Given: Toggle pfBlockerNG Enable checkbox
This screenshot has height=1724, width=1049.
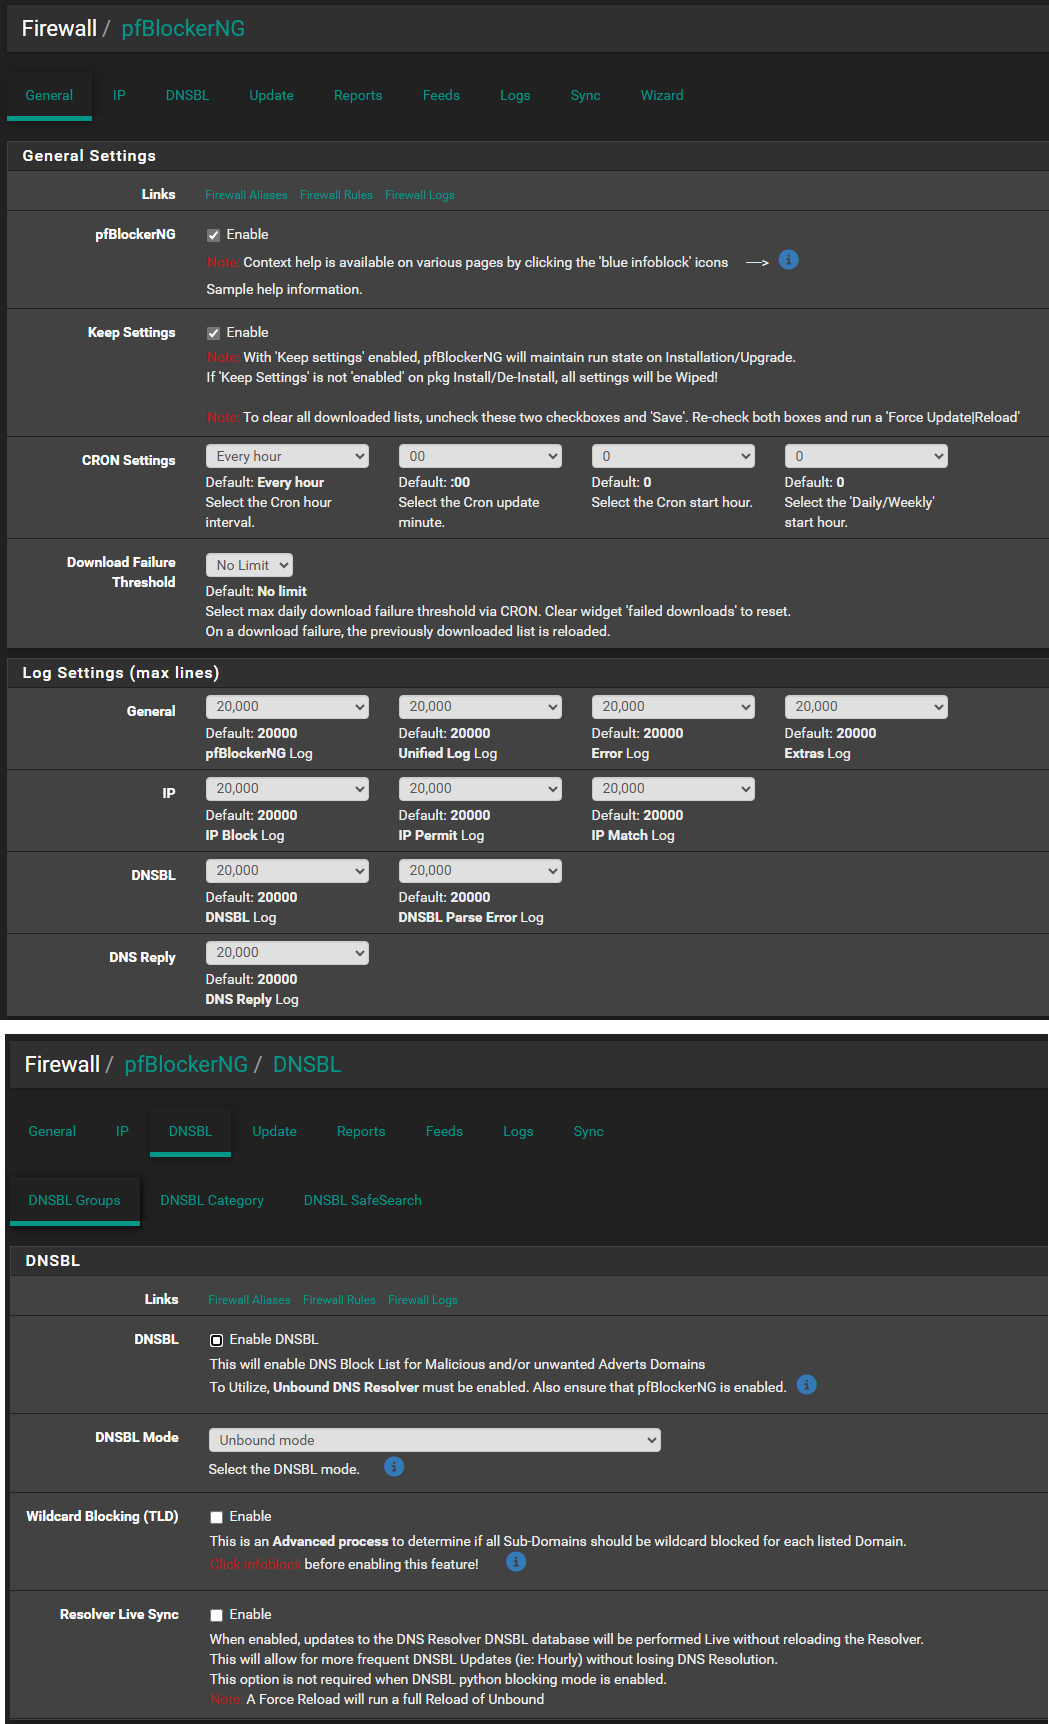Looking at the screenshot, I should 213,235.
